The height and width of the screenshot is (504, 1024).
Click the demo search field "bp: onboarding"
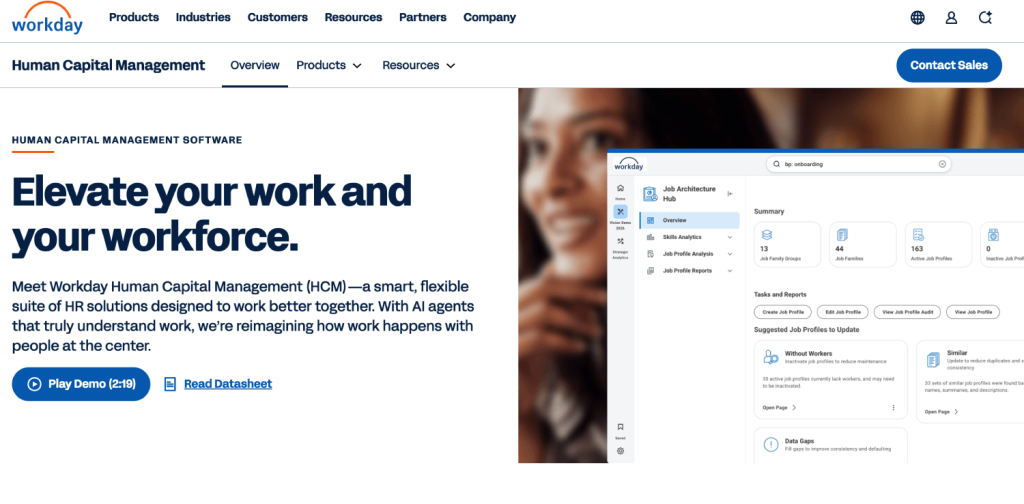859,164
